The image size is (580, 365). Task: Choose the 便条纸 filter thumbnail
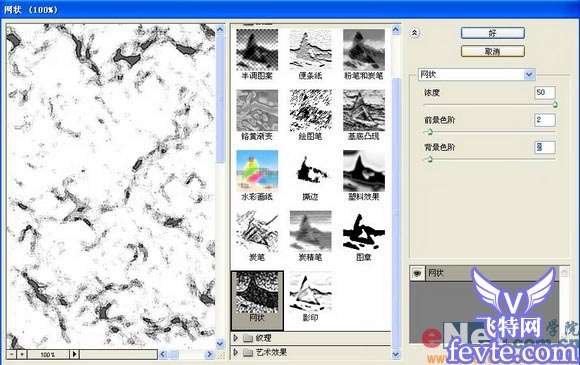point(310,50)
